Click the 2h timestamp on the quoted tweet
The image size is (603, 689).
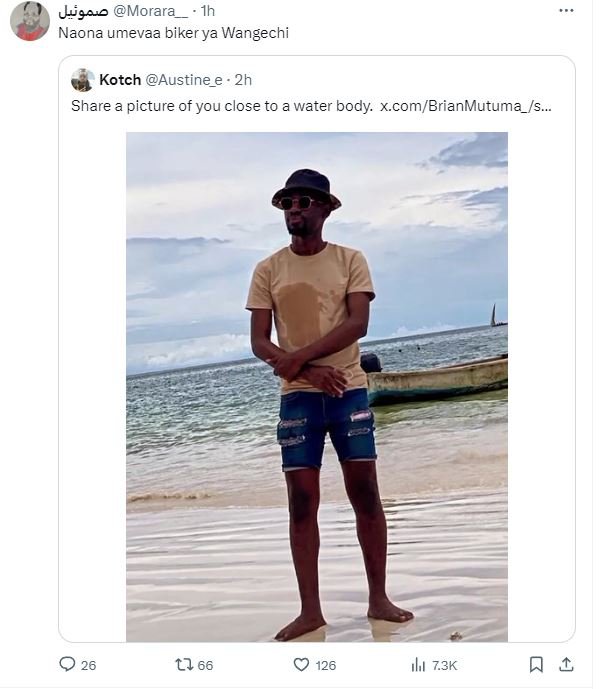click(243, 80)
